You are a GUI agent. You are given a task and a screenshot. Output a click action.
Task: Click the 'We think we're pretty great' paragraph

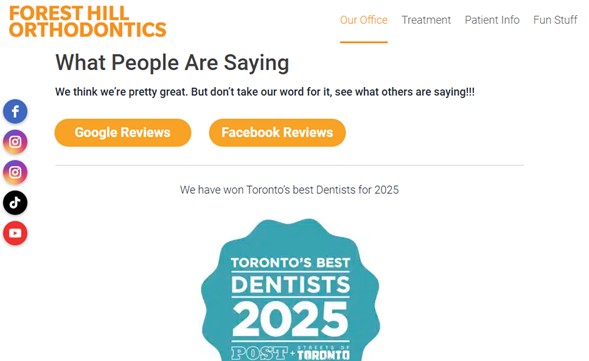[x=265, y=92]
